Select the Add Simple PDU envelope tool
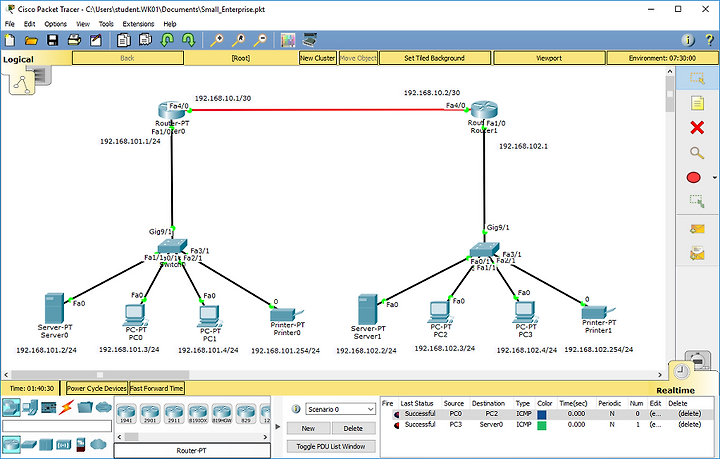Screen dimensions: 720x459 697,229
